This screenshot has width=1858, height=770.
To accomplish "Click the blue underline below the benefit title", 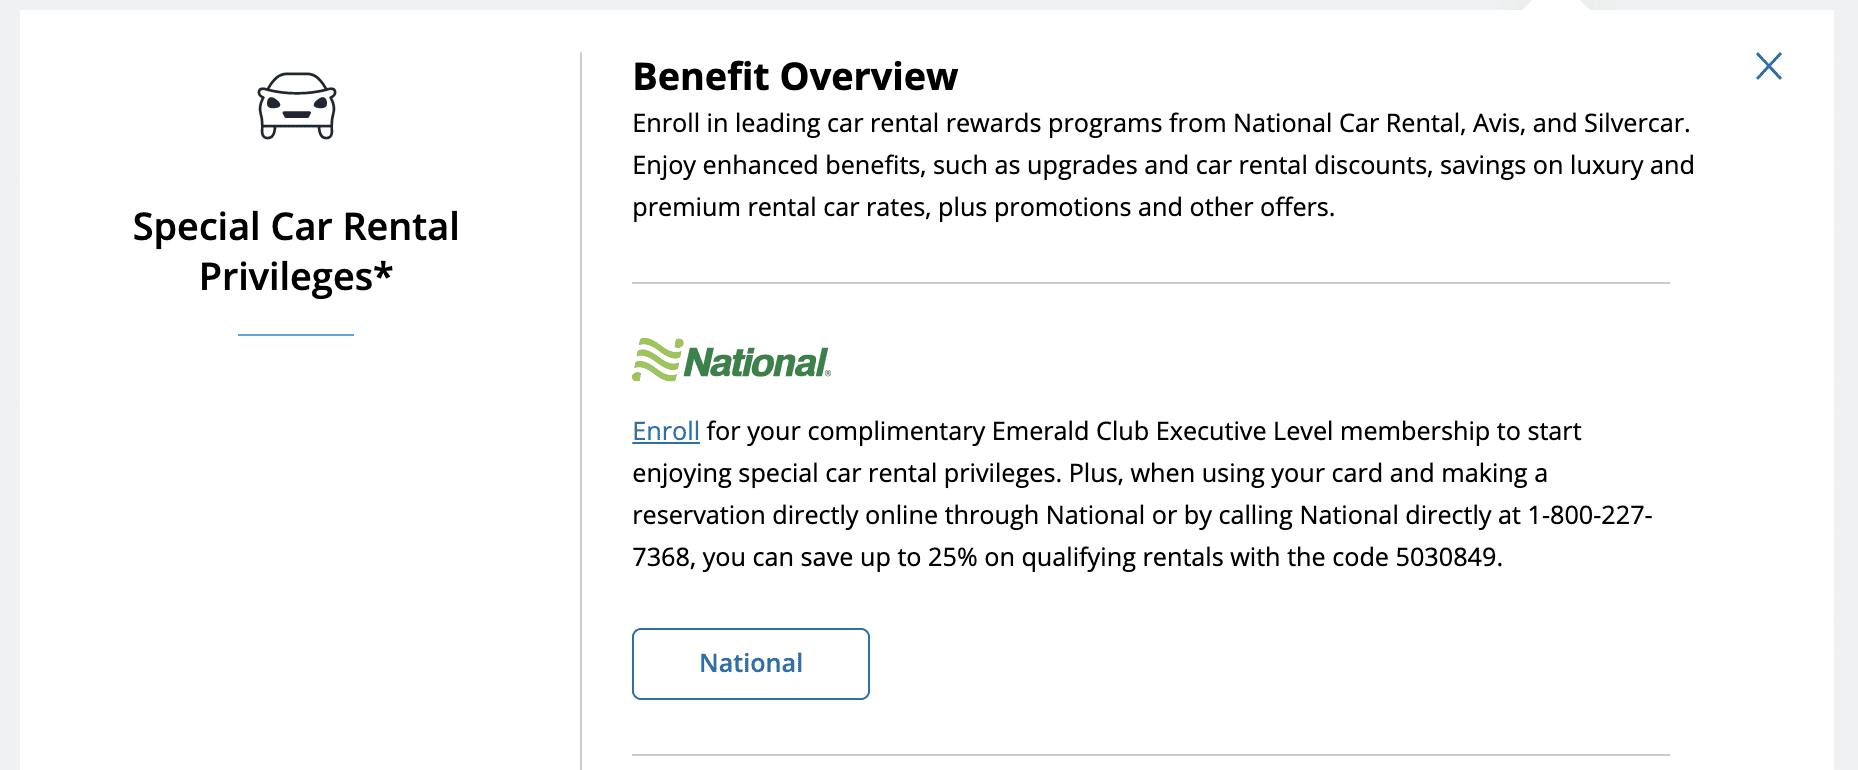I will [296, 333].
